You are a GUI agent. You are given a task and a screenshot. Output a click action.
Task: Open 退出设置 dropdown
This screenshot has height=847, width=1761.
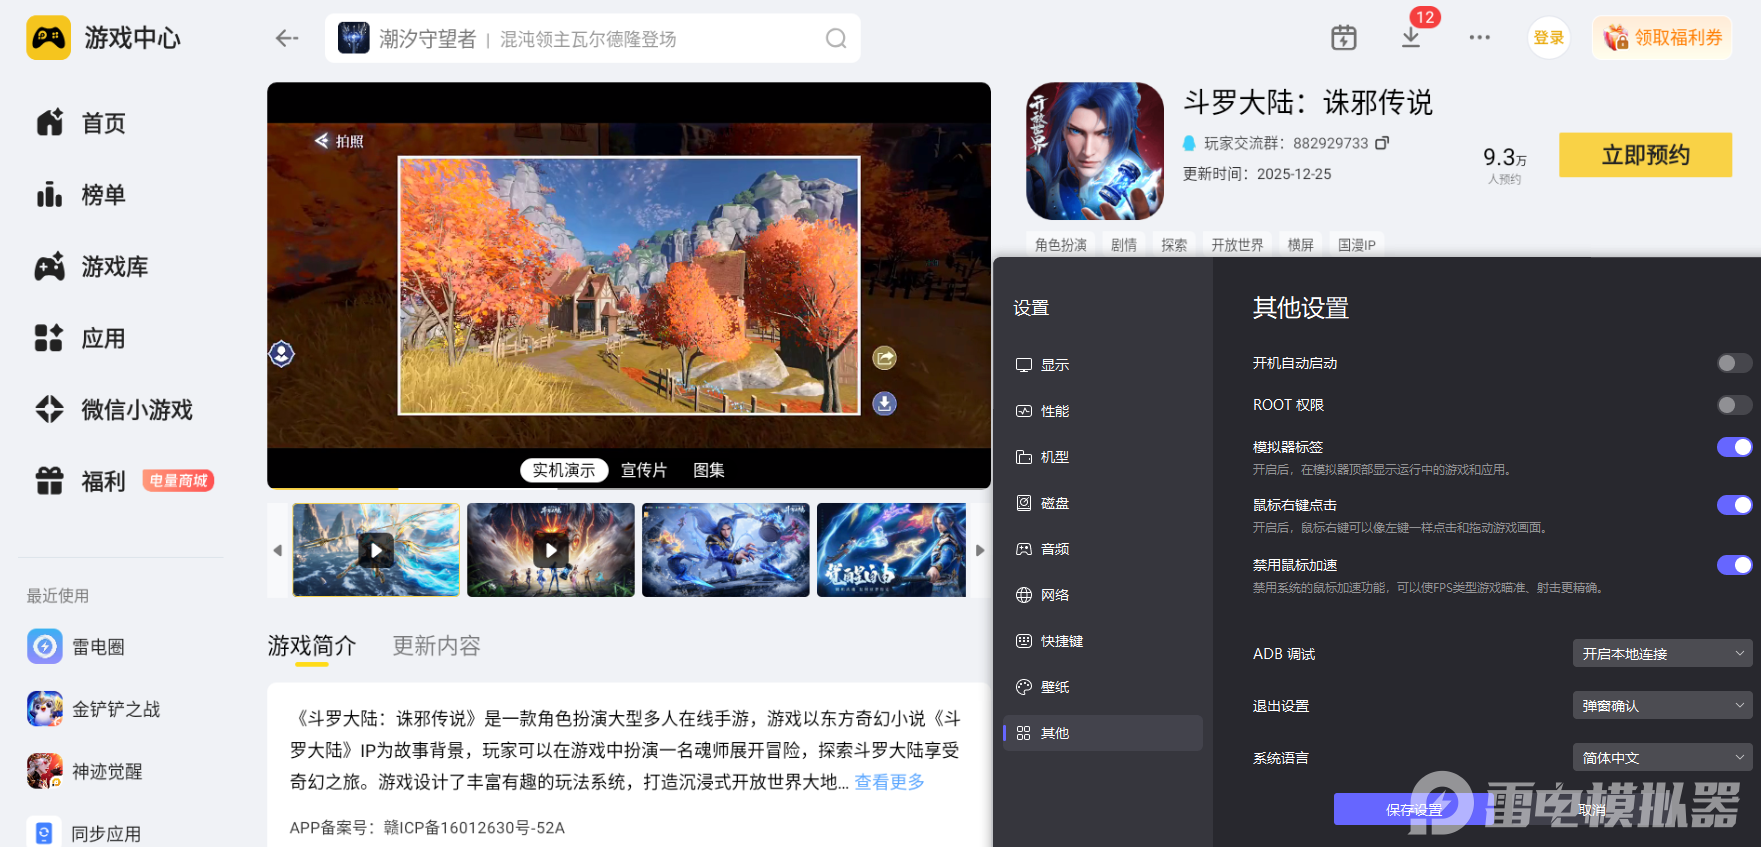tap(1662, 706)
